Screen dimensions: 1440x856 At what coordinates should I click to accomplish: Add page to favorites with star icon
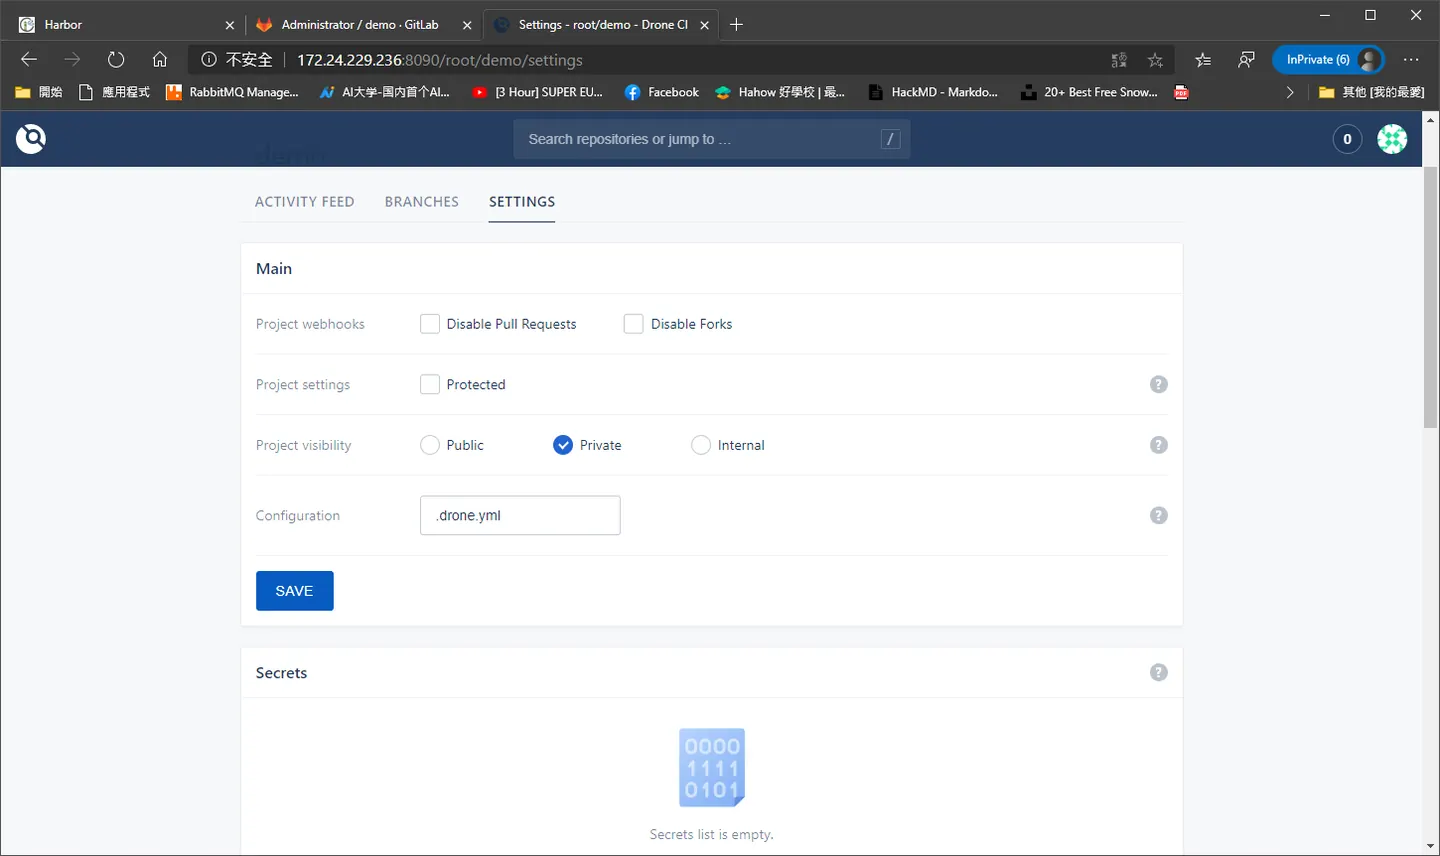(1155, 60)
